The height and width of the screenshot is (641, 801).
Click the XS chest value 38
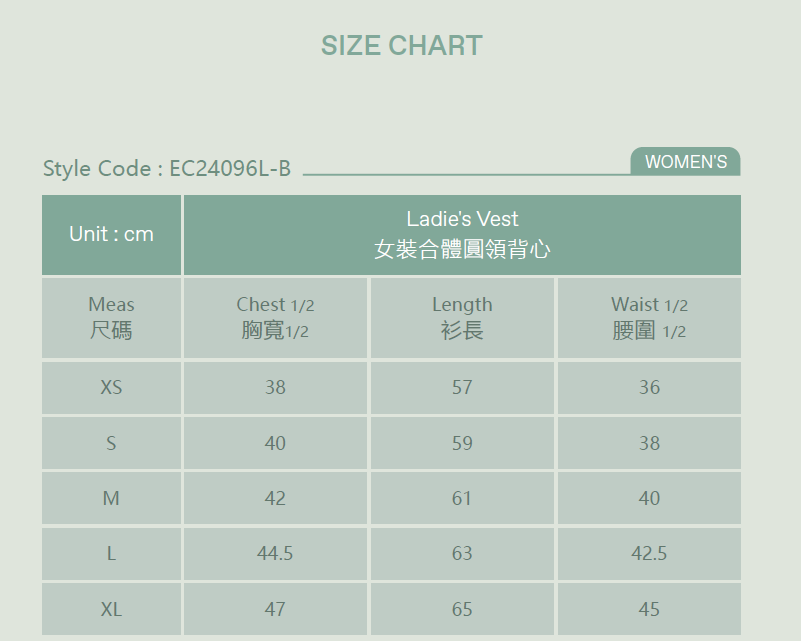(x=275, y=387)
